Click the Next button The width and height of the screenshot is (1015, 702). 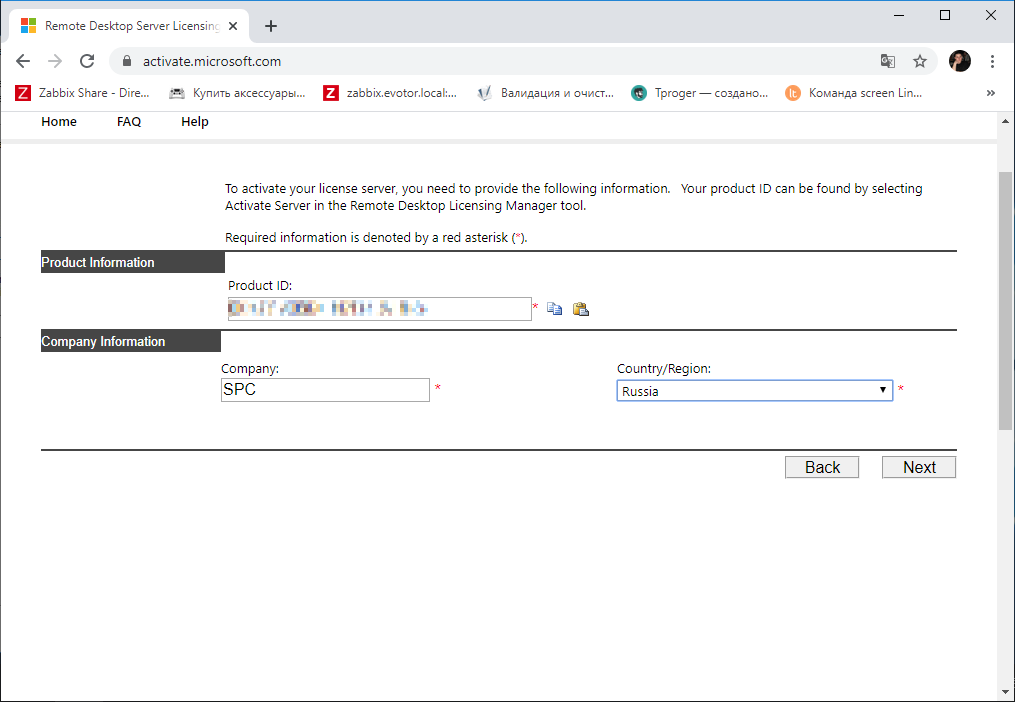point(919,467)
